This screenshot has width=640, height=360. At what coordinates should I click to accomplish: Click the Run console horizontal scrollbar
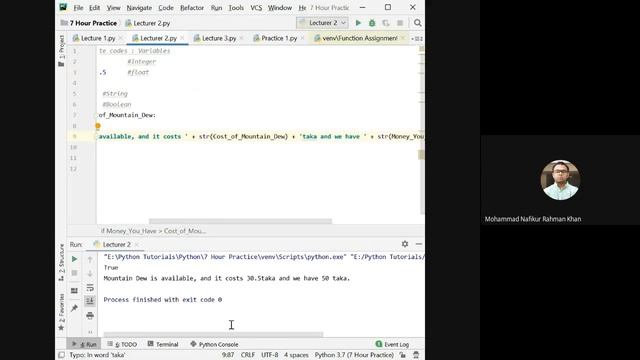[213, 334]
